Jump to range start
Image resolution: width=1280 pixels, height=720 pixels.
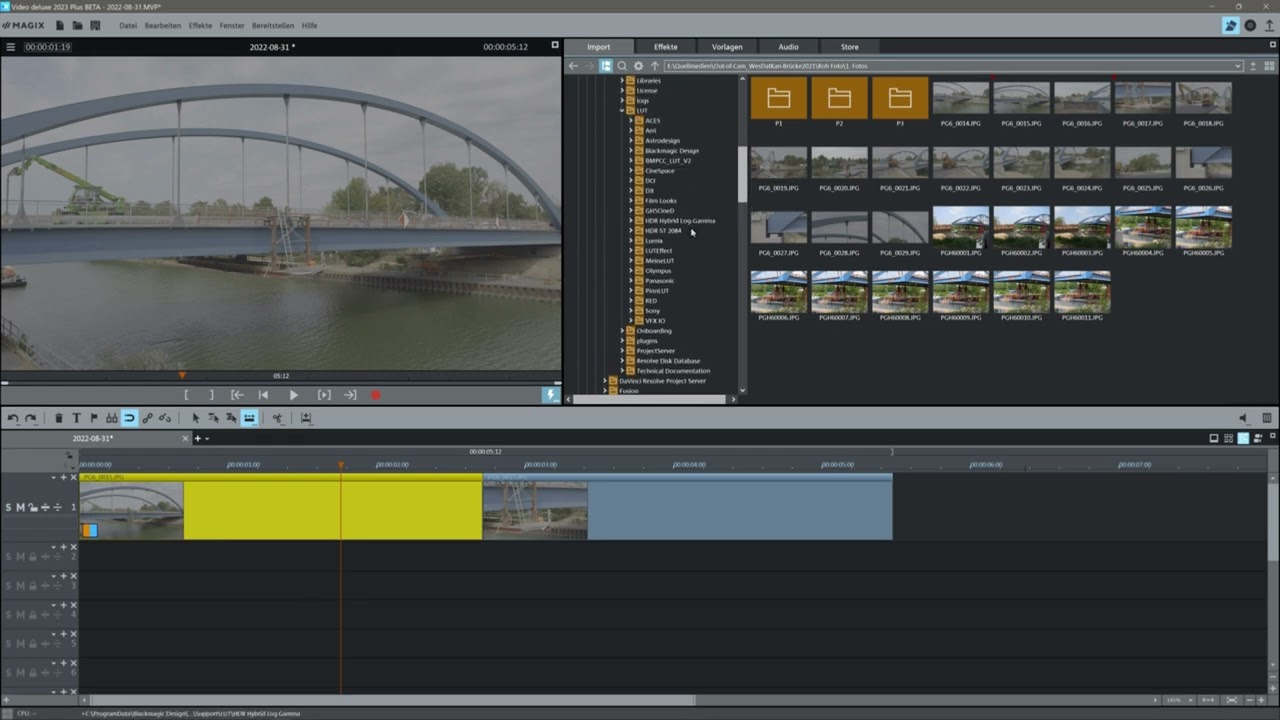coord(237,395)
